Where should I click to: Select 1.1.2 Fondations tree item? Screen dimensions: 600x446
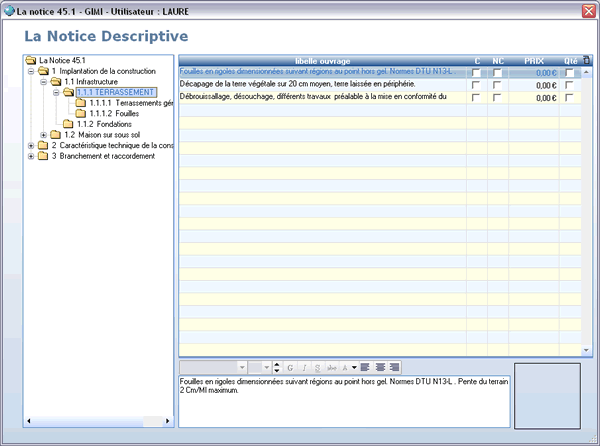[104, 124]
